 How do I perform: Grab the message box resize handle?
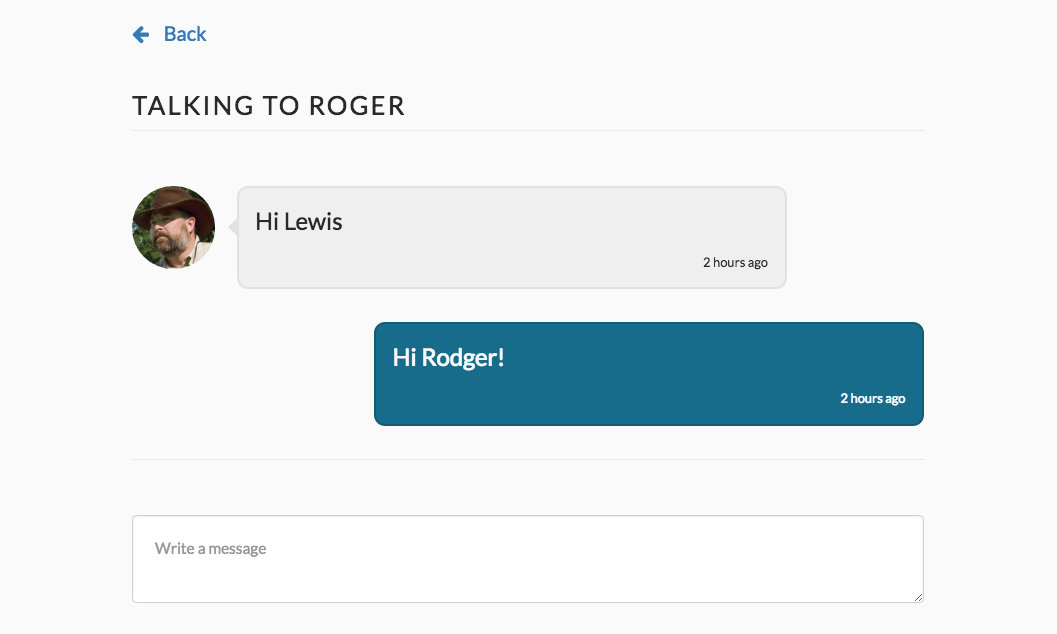[918, 597]
